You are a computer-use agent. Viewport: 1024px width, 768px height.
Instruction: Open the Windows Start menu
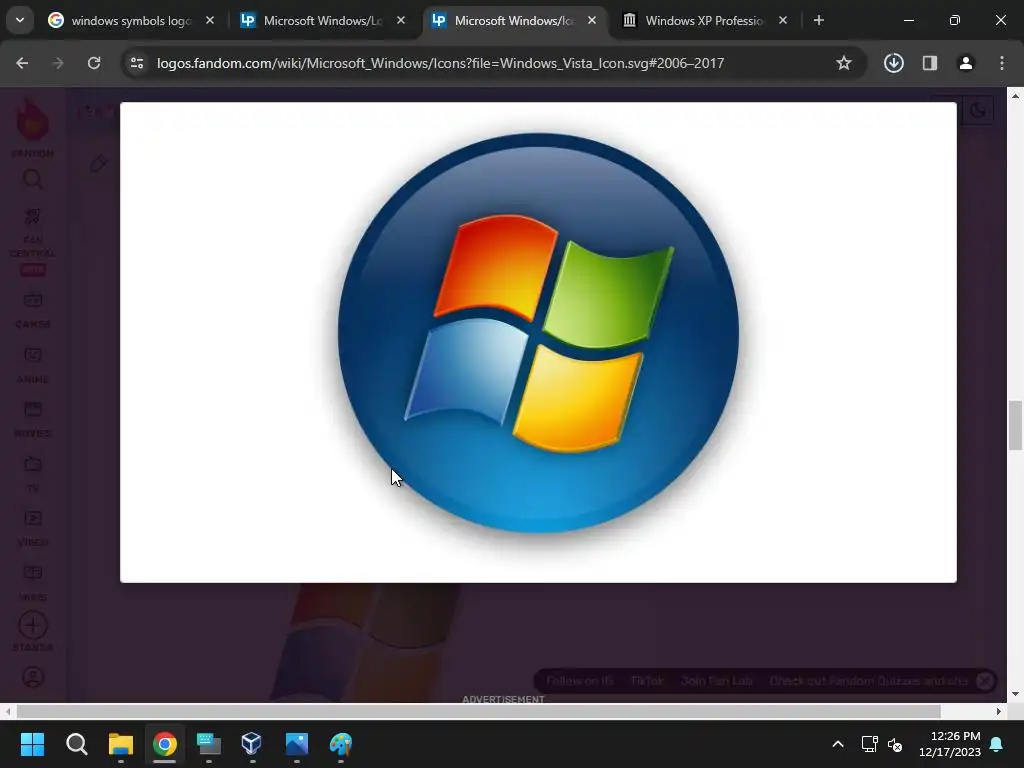(32, 744)
